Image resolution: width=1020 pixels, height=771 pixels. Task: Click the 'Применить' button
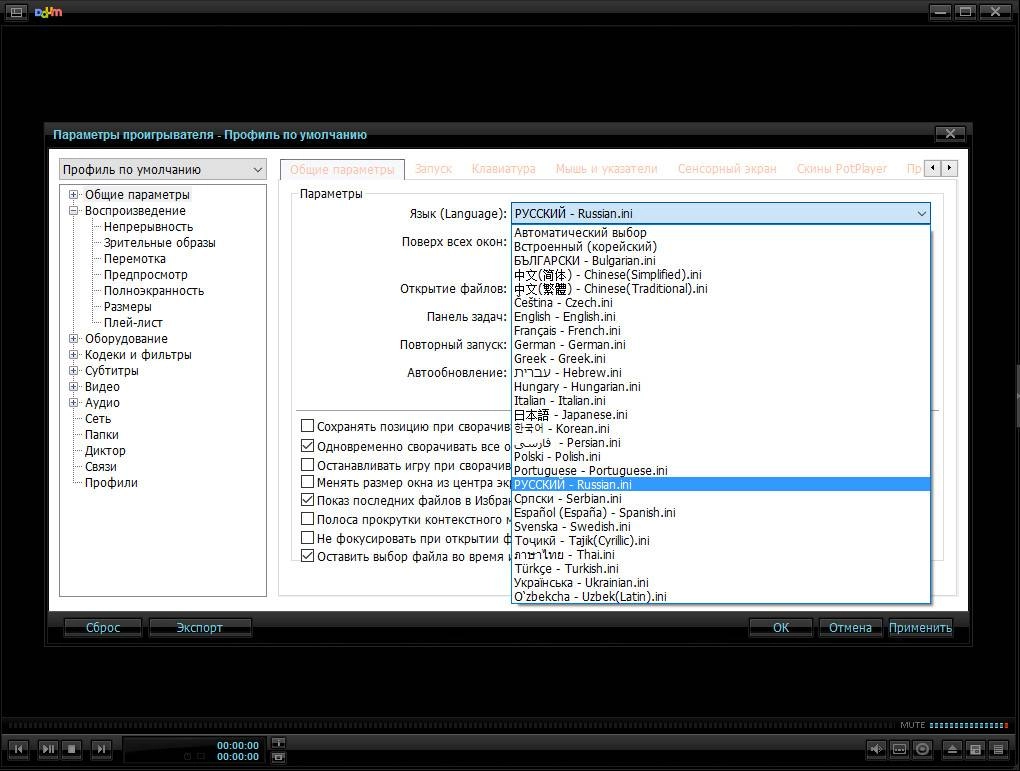point(920,627)
